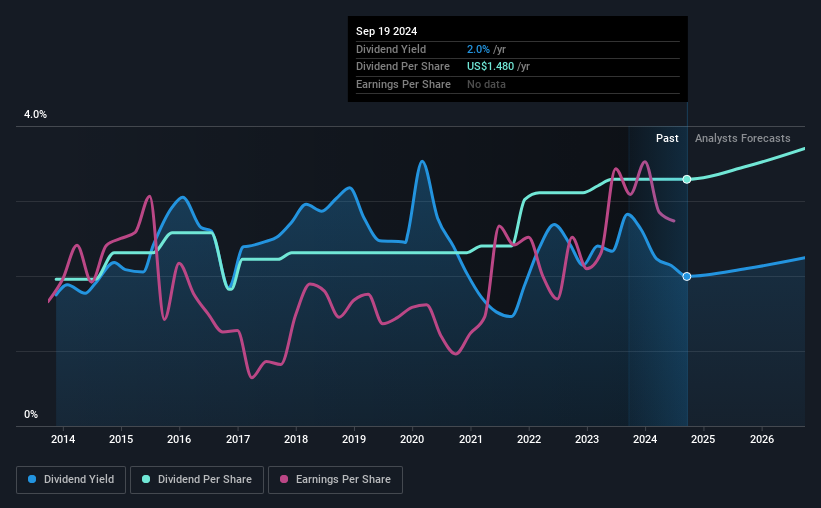Click the 2017 x-axis label
The width and height of the screenshot is (821, 508).
238,439
